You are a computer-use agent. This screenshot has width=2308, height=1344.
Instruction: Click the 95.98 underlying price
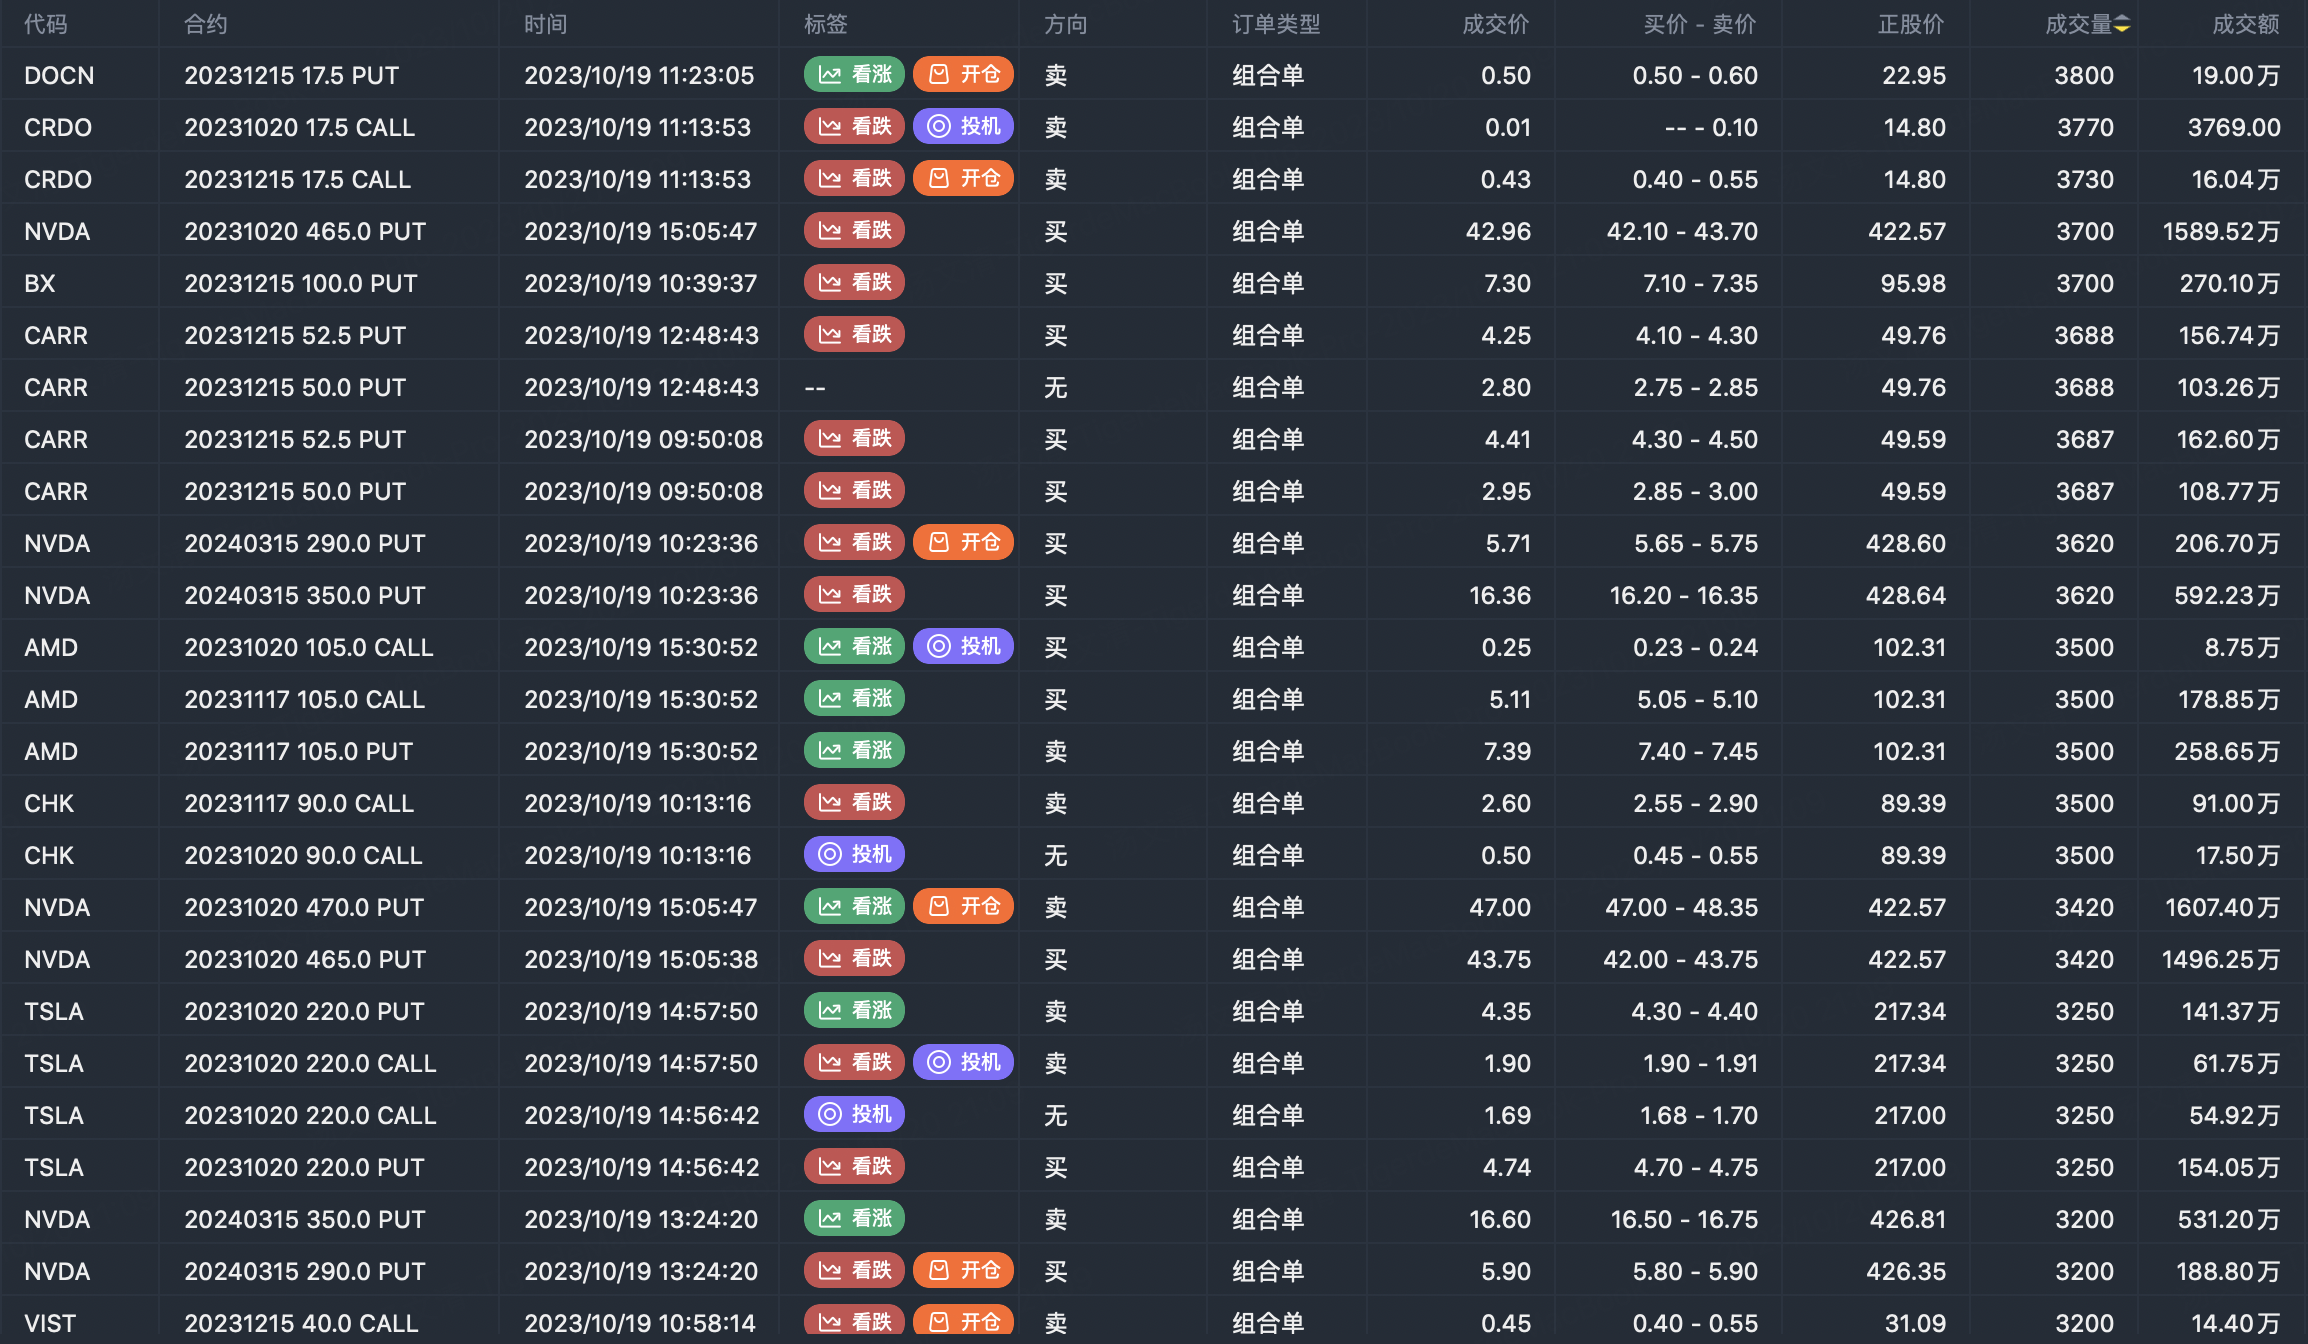1913,283
